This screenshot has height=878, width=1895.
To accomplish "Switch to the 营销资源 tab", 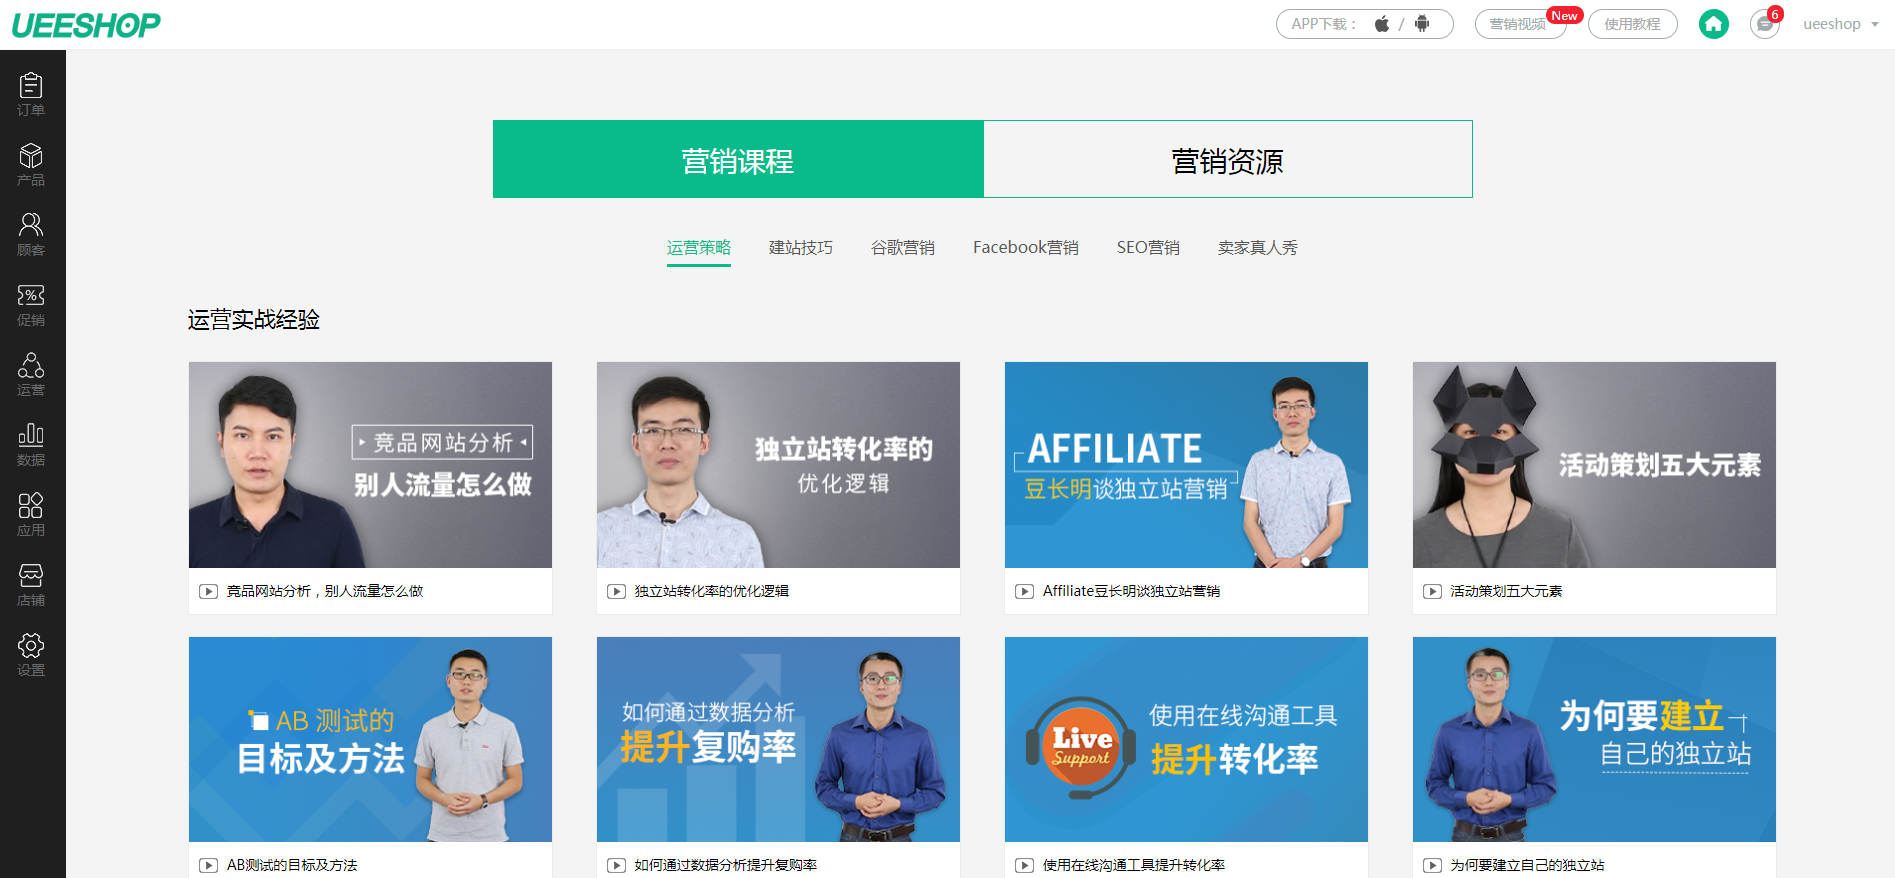I will [x=1228, y=159].
